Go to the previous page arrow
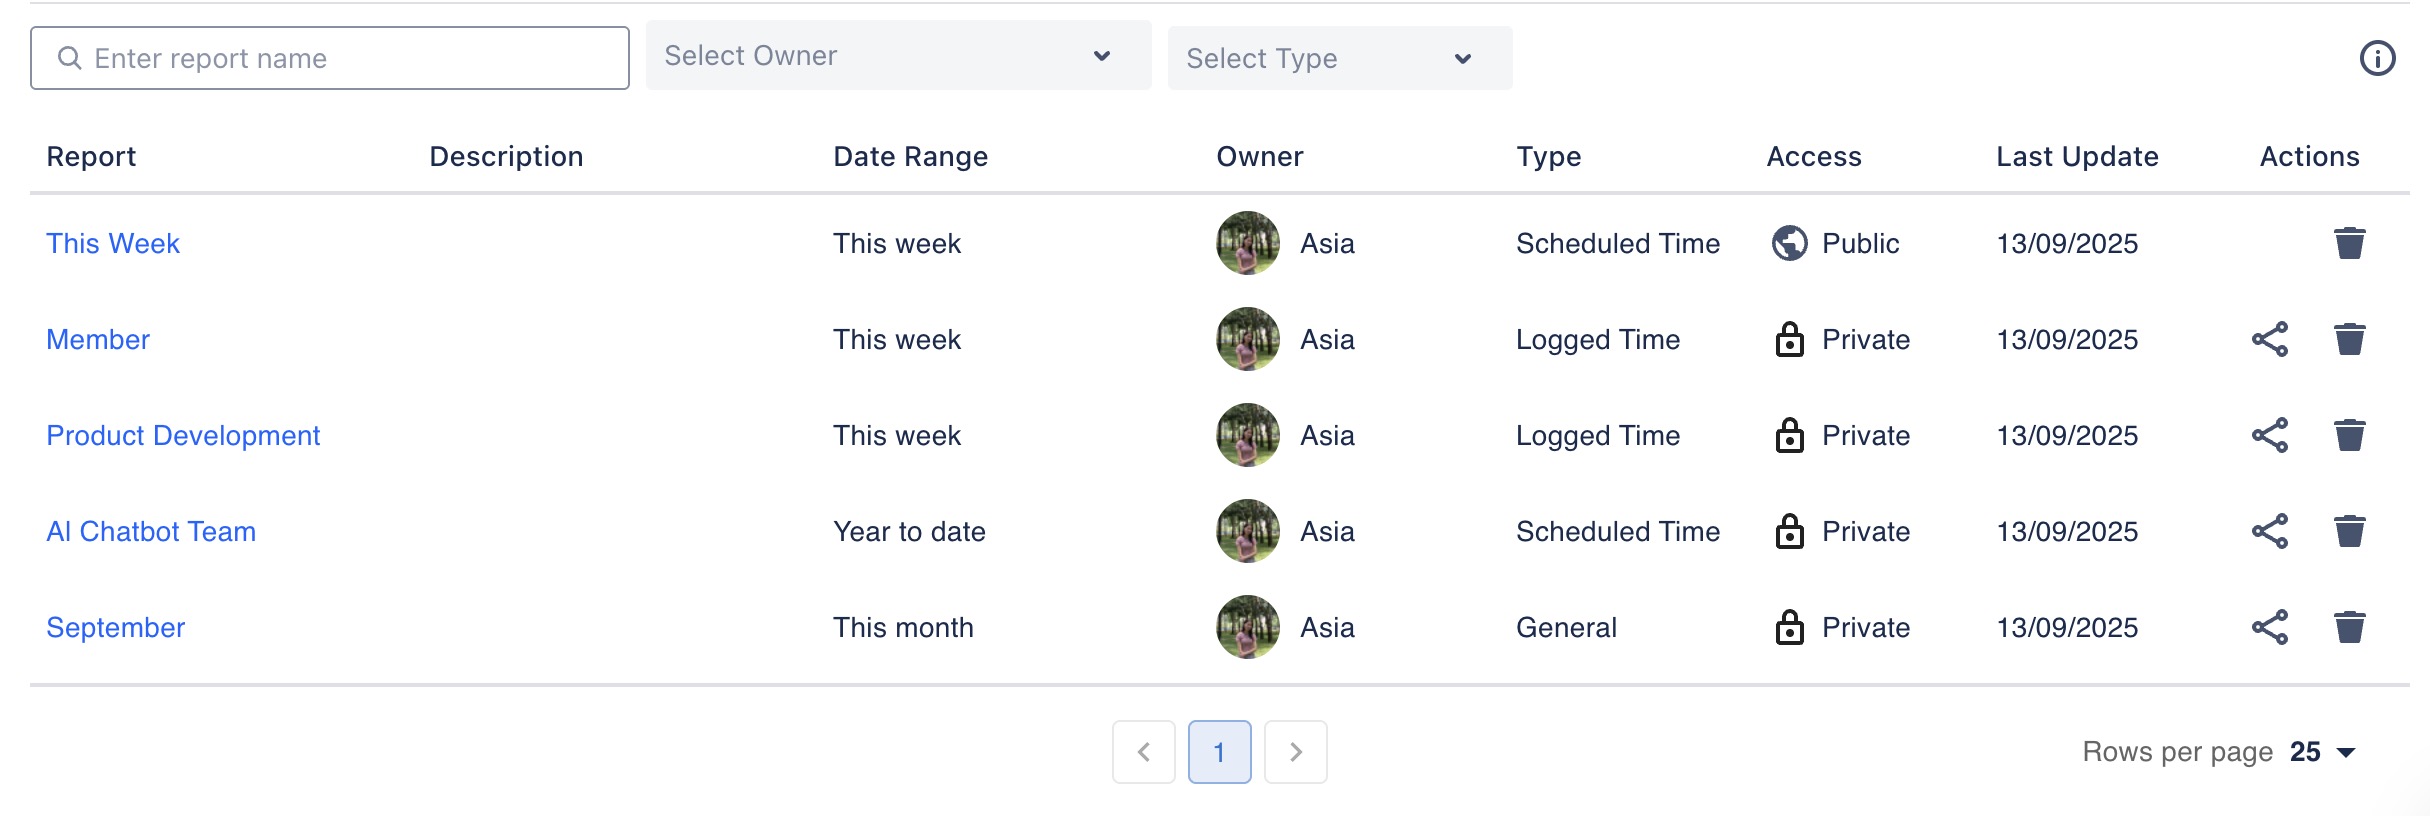2430x816 pixels. coord(1143,752)
